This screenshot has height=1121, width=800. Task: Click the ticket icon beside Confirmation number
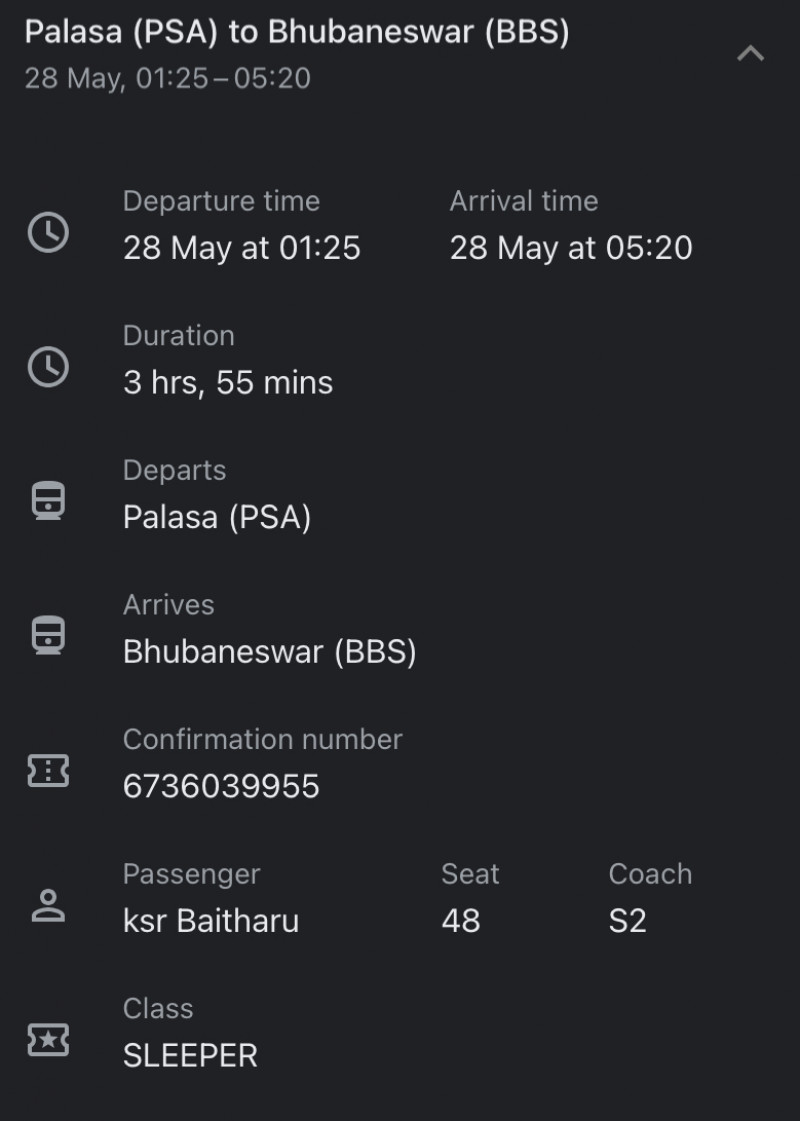click(x=48, y=770)
